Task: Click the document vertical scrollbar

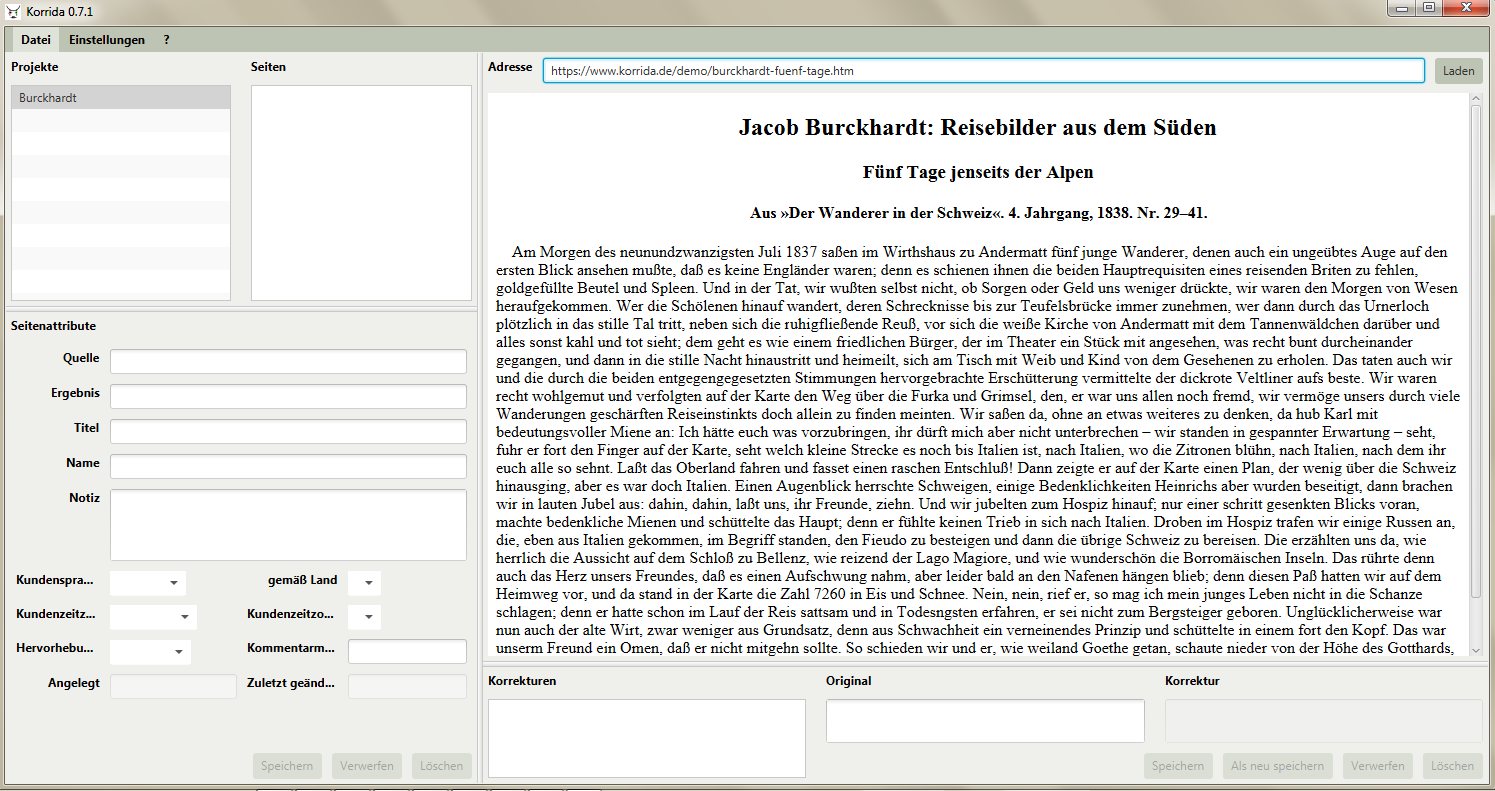Action: coord(1476,350)
